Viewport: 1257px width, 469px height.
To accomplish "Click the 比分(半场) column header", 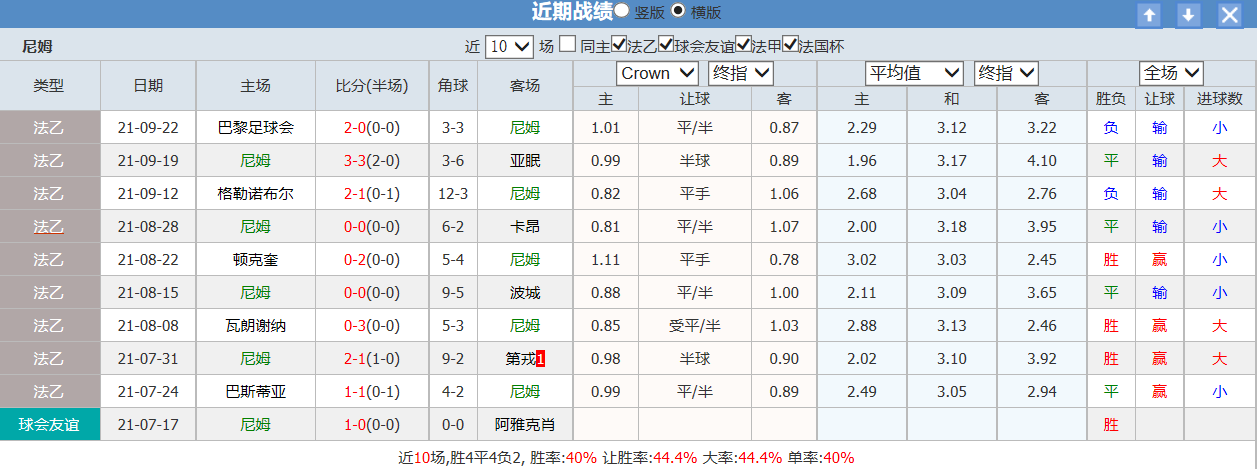I will pos(372,85).
